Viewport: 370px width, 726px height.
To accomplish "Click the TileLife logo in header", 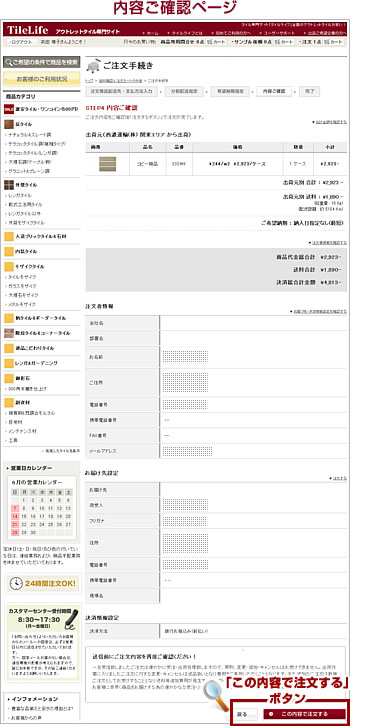I will point(27,31).
